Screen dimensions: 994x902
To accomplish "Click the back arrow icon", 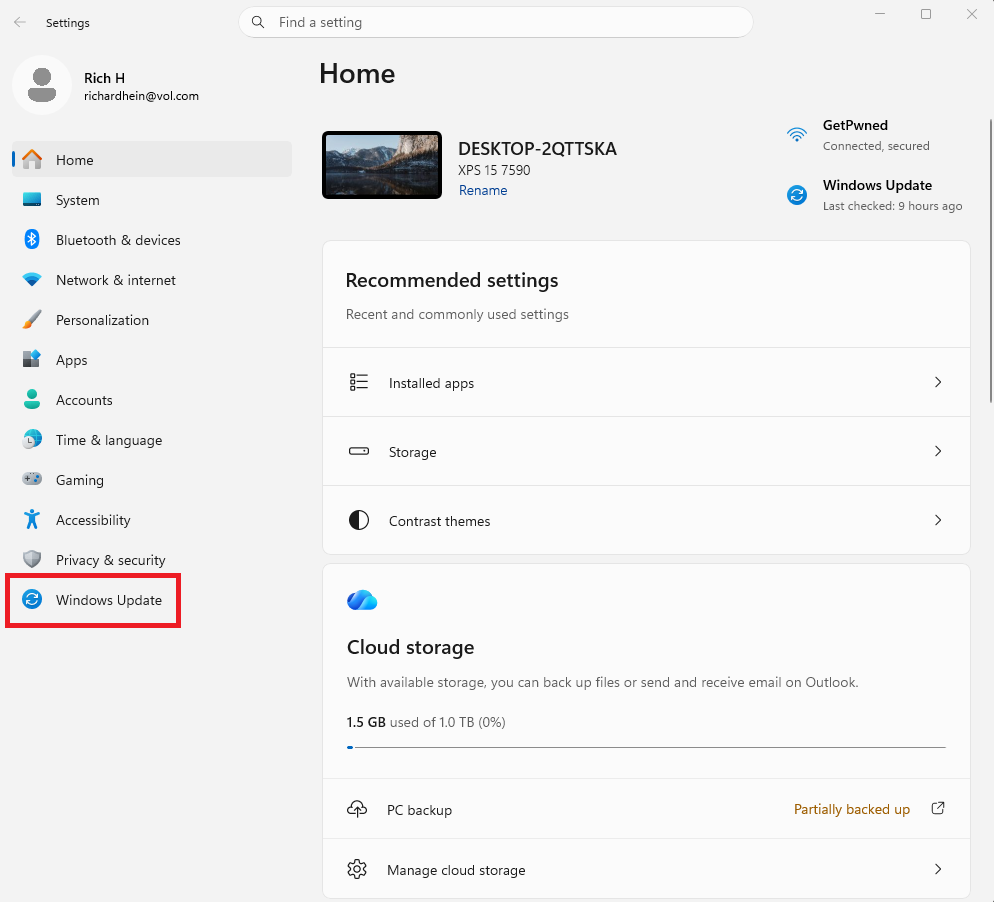I will [x=20, y=22].
